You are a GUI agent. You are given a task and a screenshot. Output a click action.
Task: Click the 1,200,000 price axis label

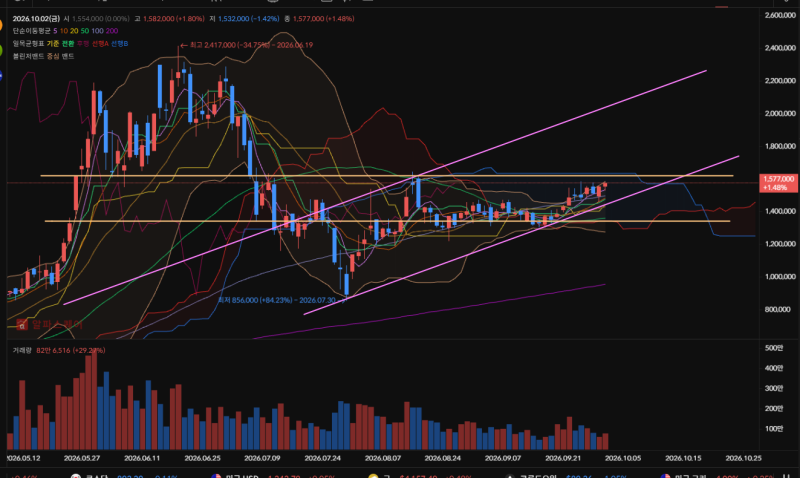tap(780, 244)
